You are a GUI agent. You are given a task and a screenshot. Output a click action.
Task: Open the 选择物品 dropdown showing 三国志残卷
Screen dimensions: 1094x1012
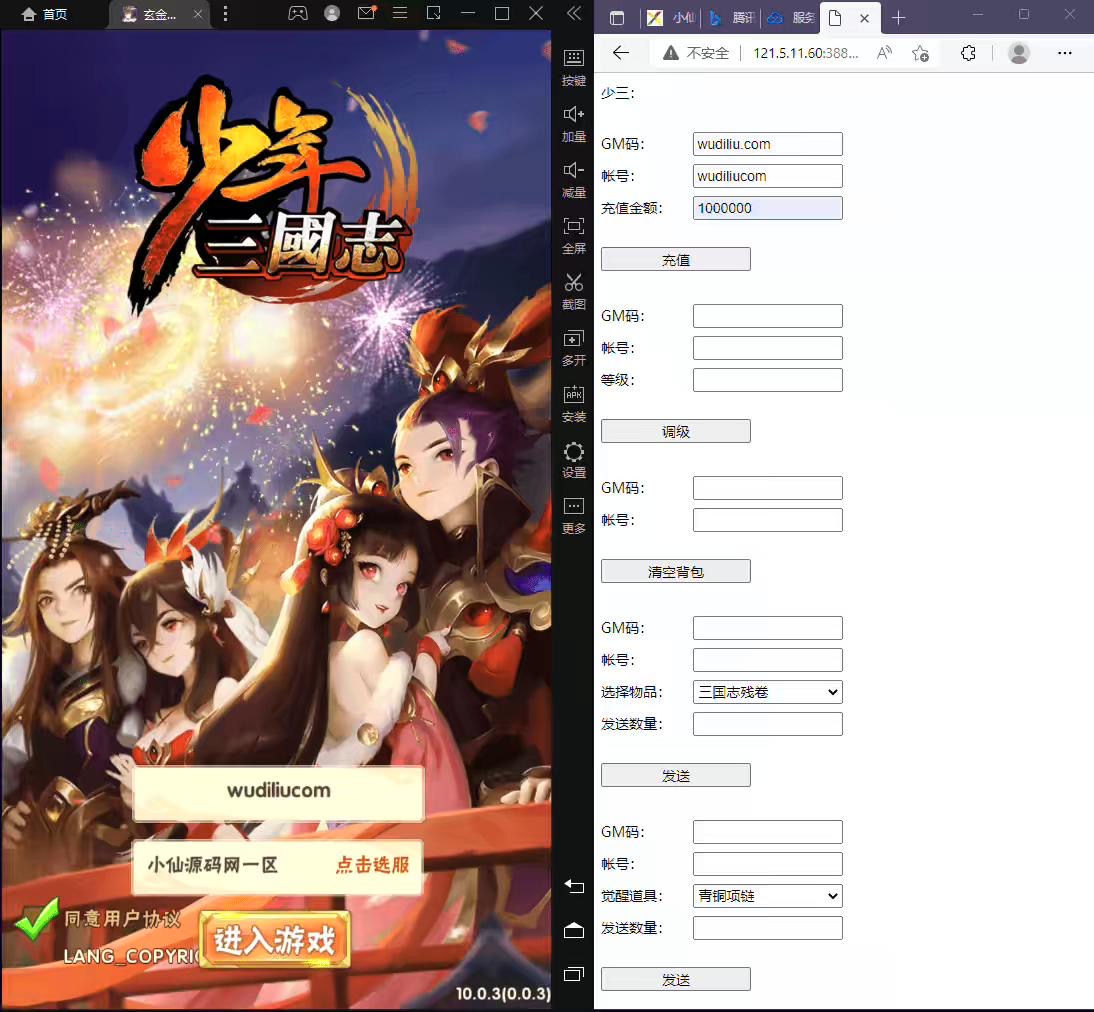767,692
